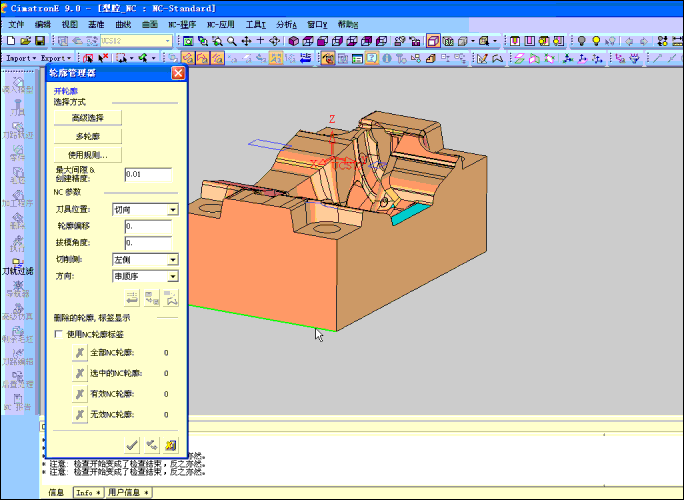This screenshot has height=500, width=684.
Task: Open the 帮助 menu
Action: (348, 24)
